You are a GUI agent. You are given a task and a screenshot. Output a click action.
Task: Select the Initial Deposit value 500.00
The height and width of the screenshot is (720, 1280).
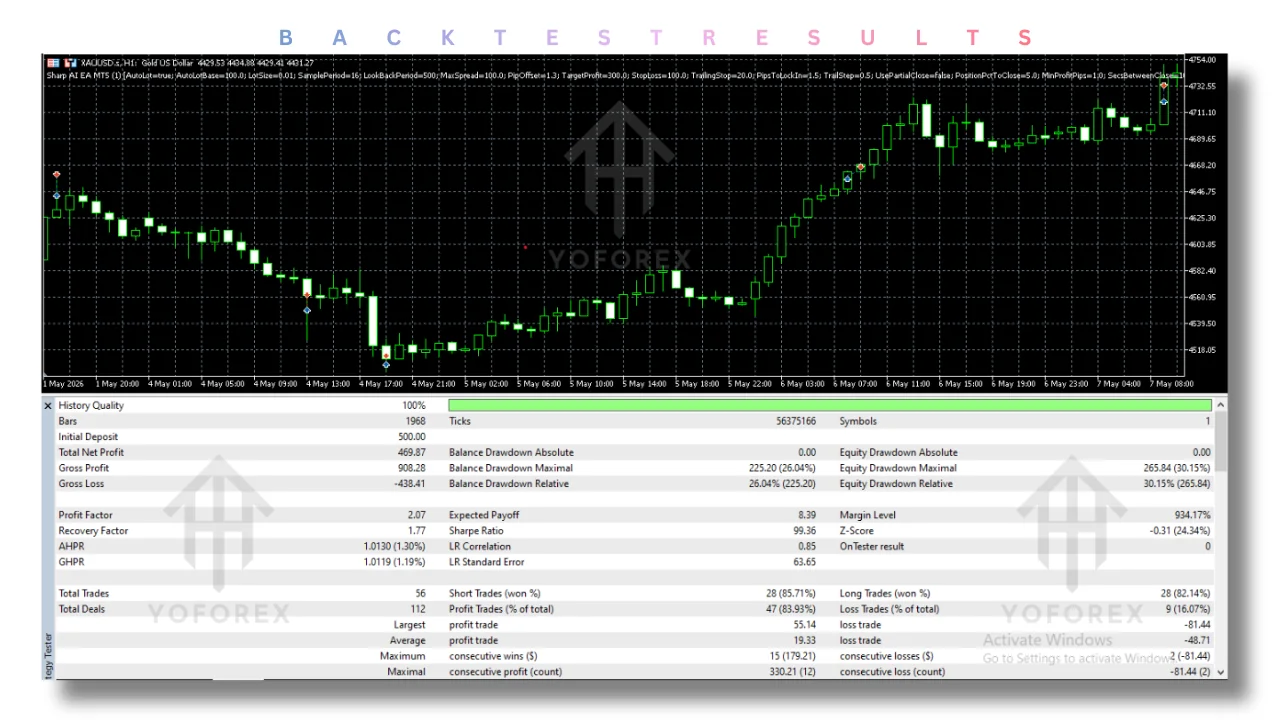411,437
